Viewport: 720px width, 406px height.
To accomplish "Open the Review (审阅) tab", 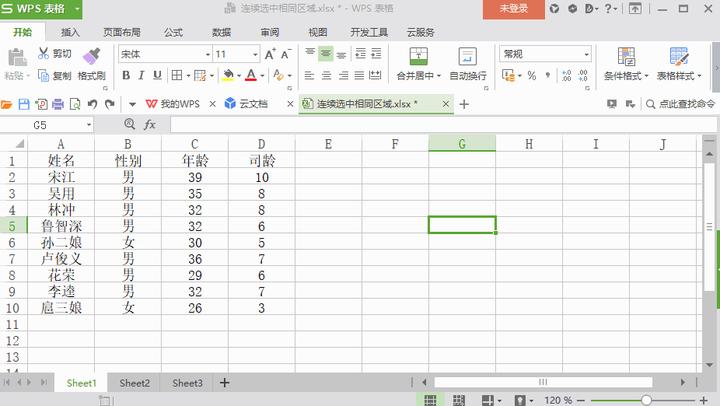I will pos(270,32).
